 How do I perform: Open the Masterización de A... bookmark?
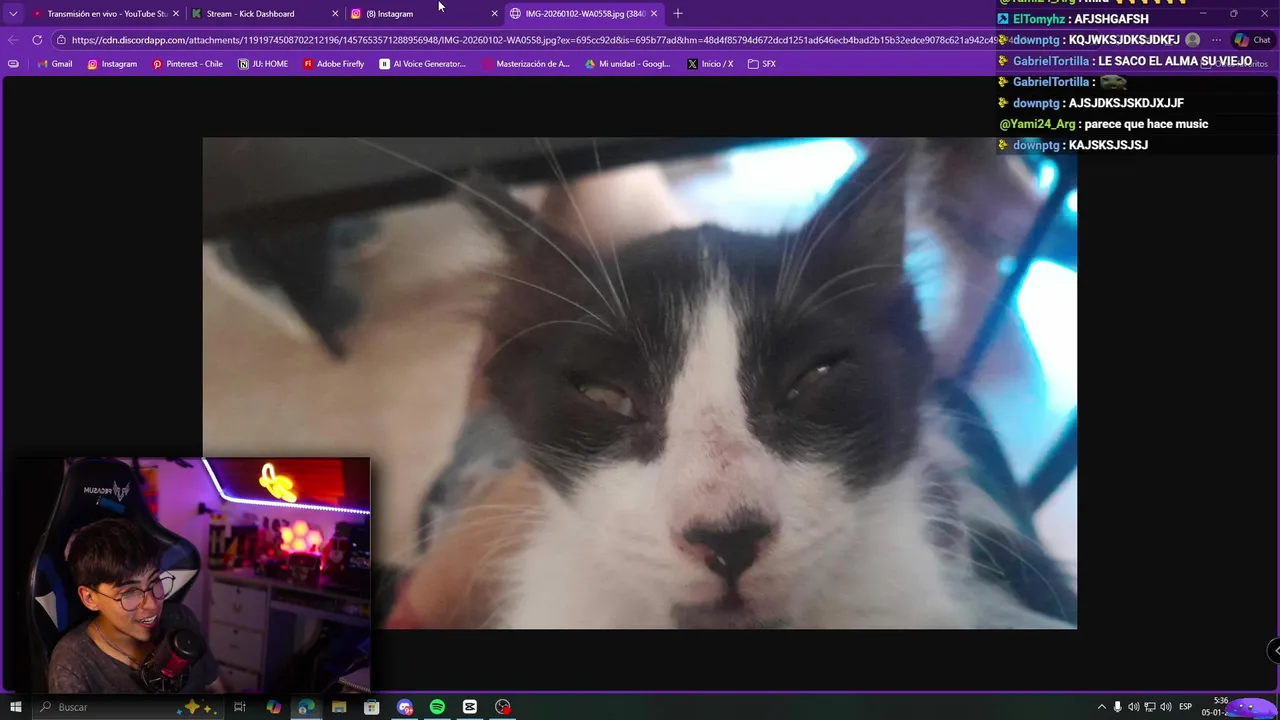tap(526, 64)
